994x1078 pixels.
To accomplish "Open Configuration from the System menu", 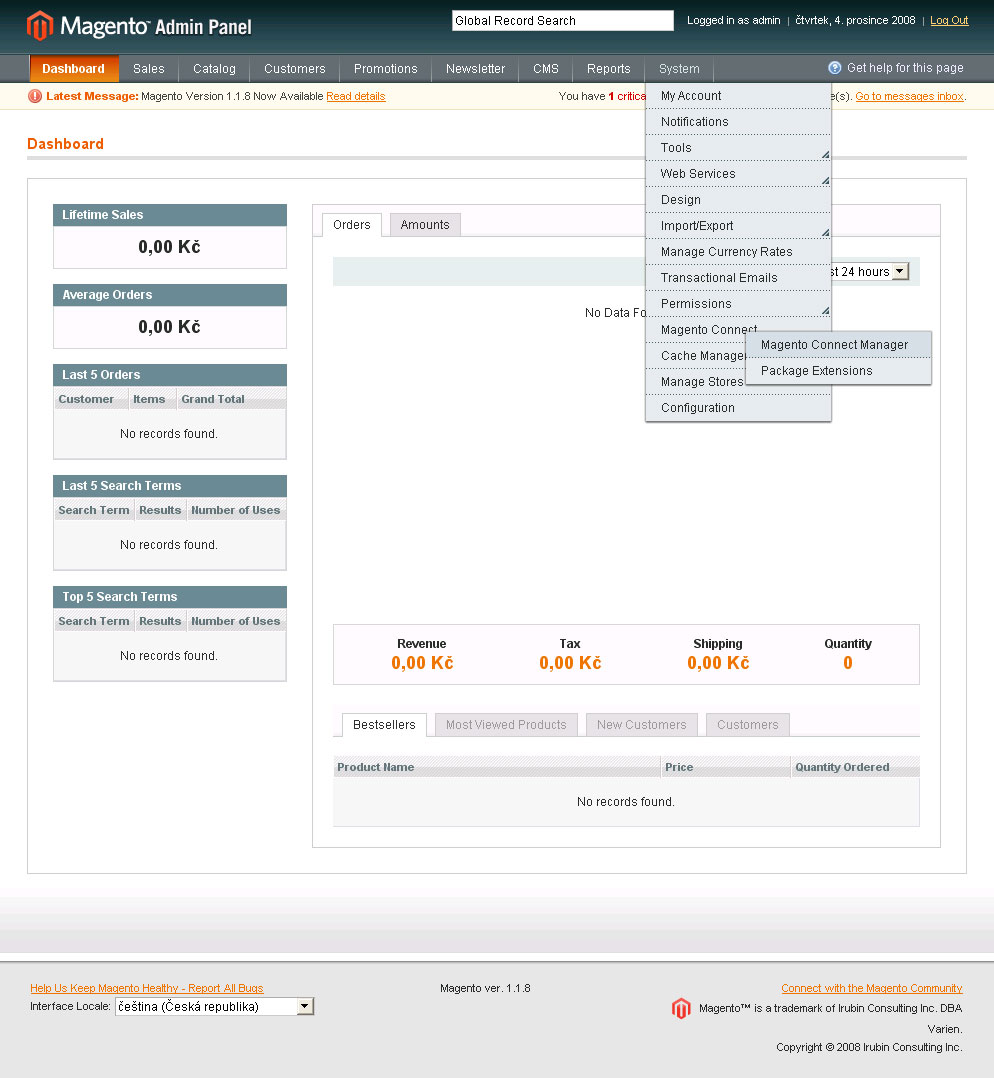I will [738, 408].
